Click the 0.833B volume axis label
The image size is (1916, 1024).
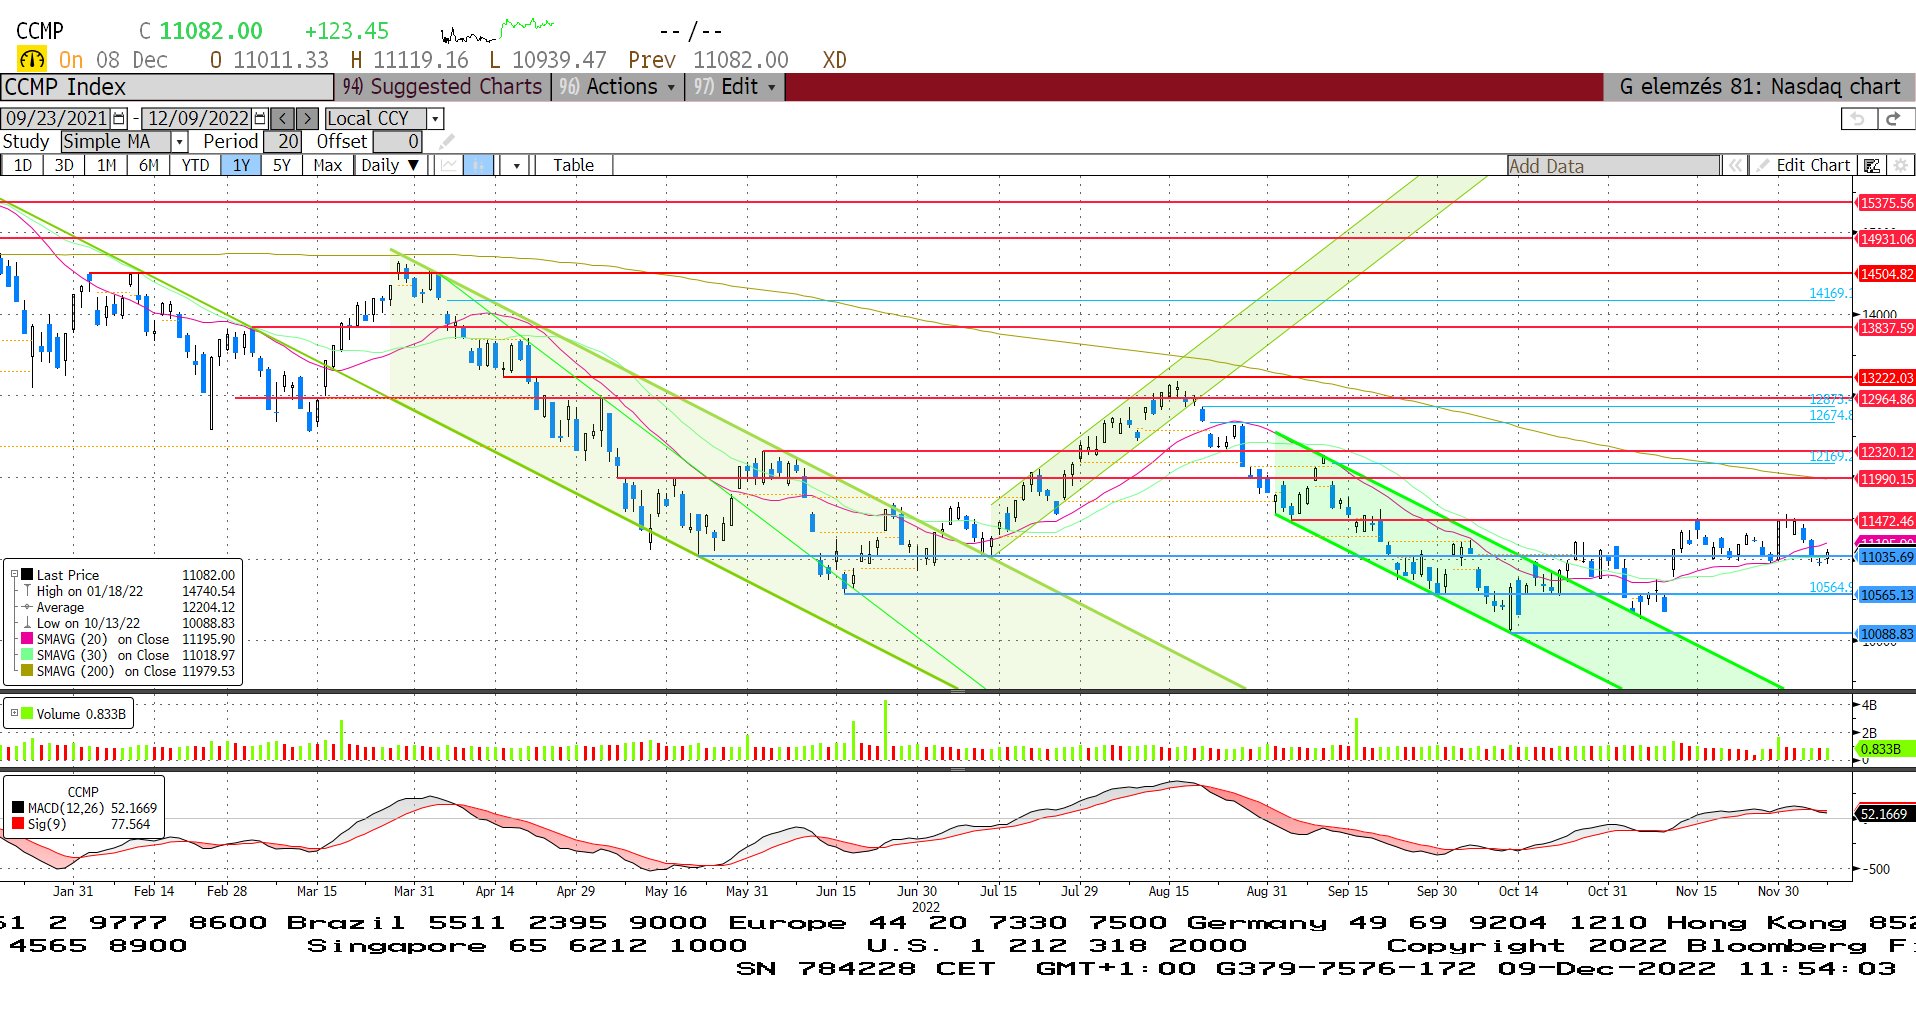click(1884, 749)
